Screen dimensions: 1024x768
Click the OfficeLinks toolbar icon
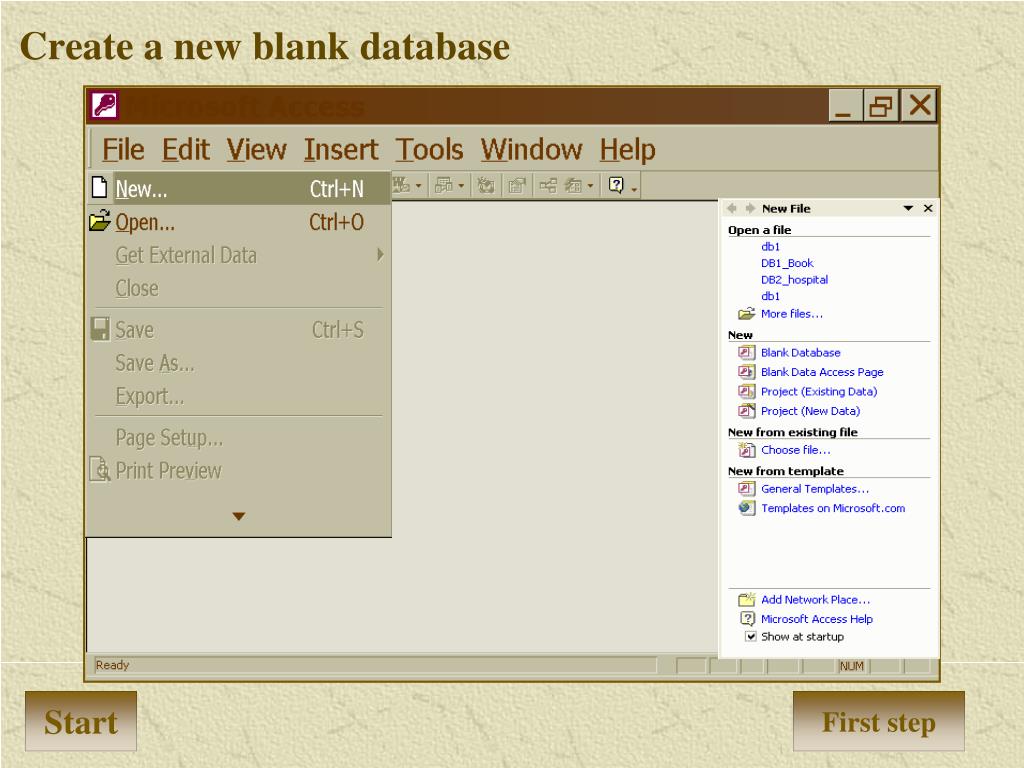(x=401, y=185)
